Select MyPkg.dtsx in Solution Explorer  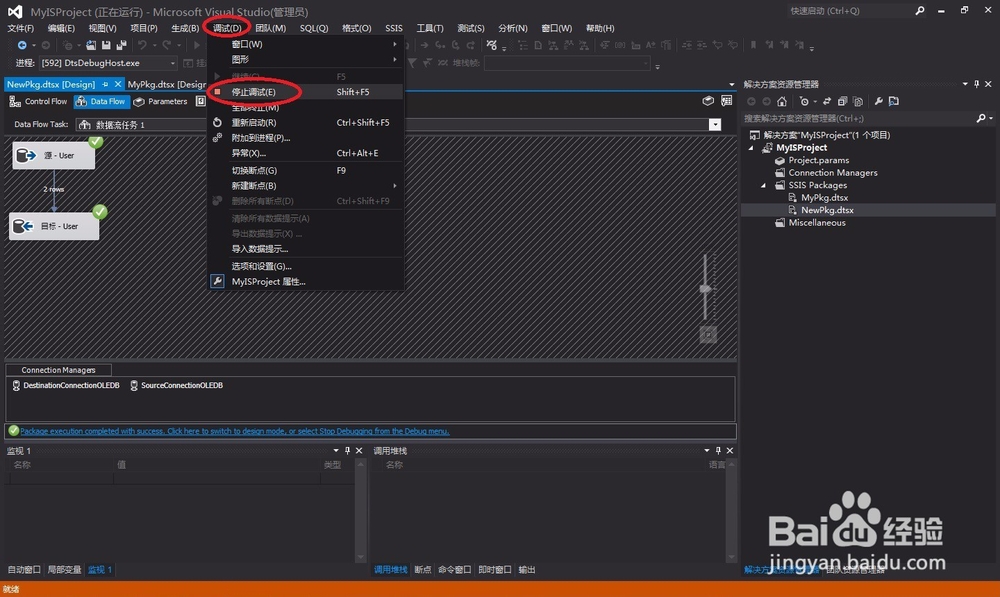click(x=824, y=198)
